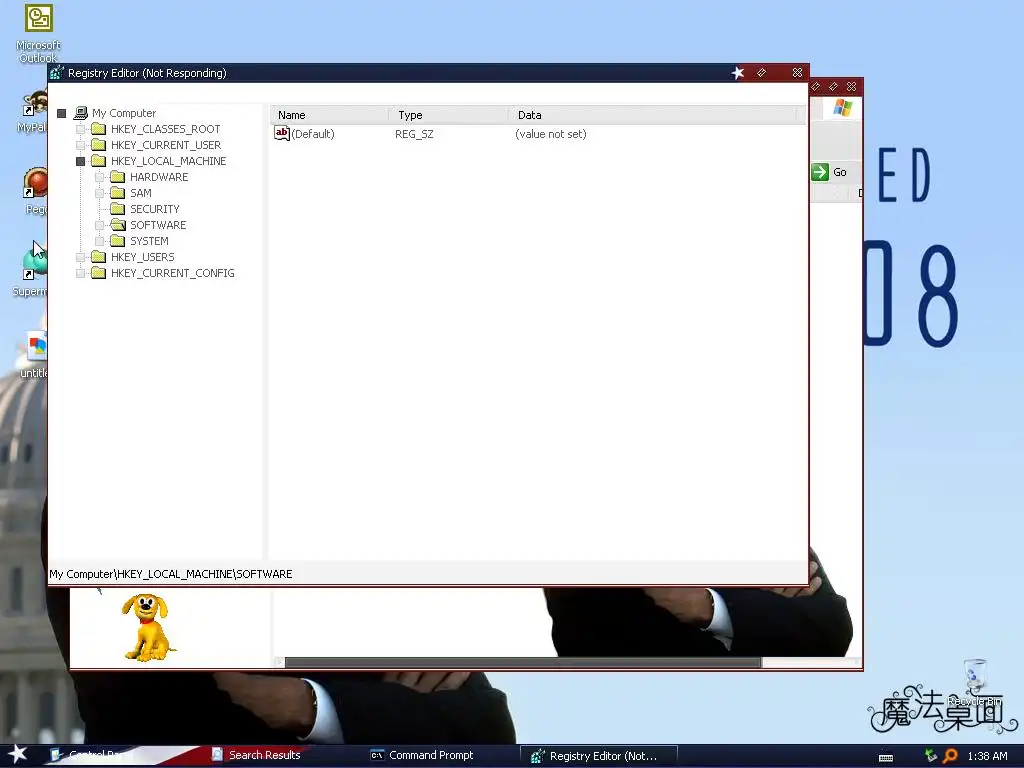This screenshot has height=768, width=1024.
Task: Click the search companion dog in back window
Action: coord(148,627)
